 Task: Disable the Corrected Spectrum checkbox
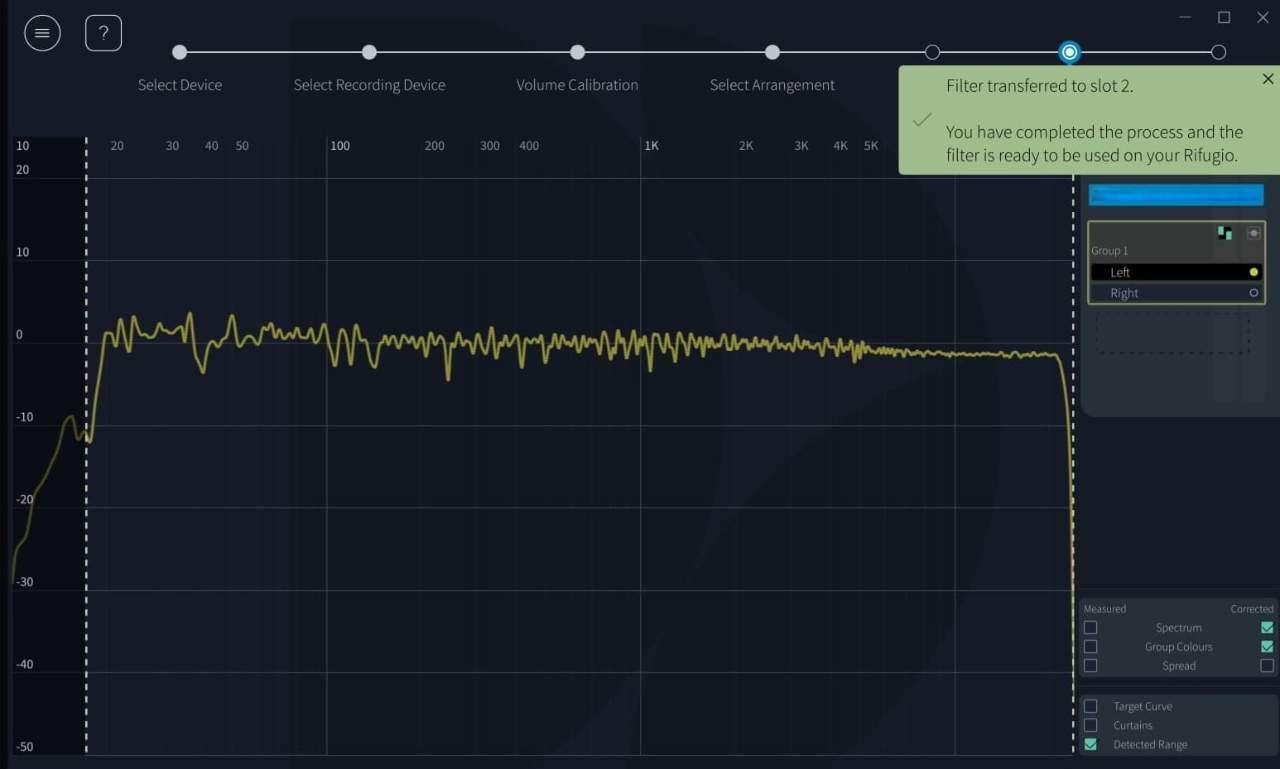coord(1267,628)
